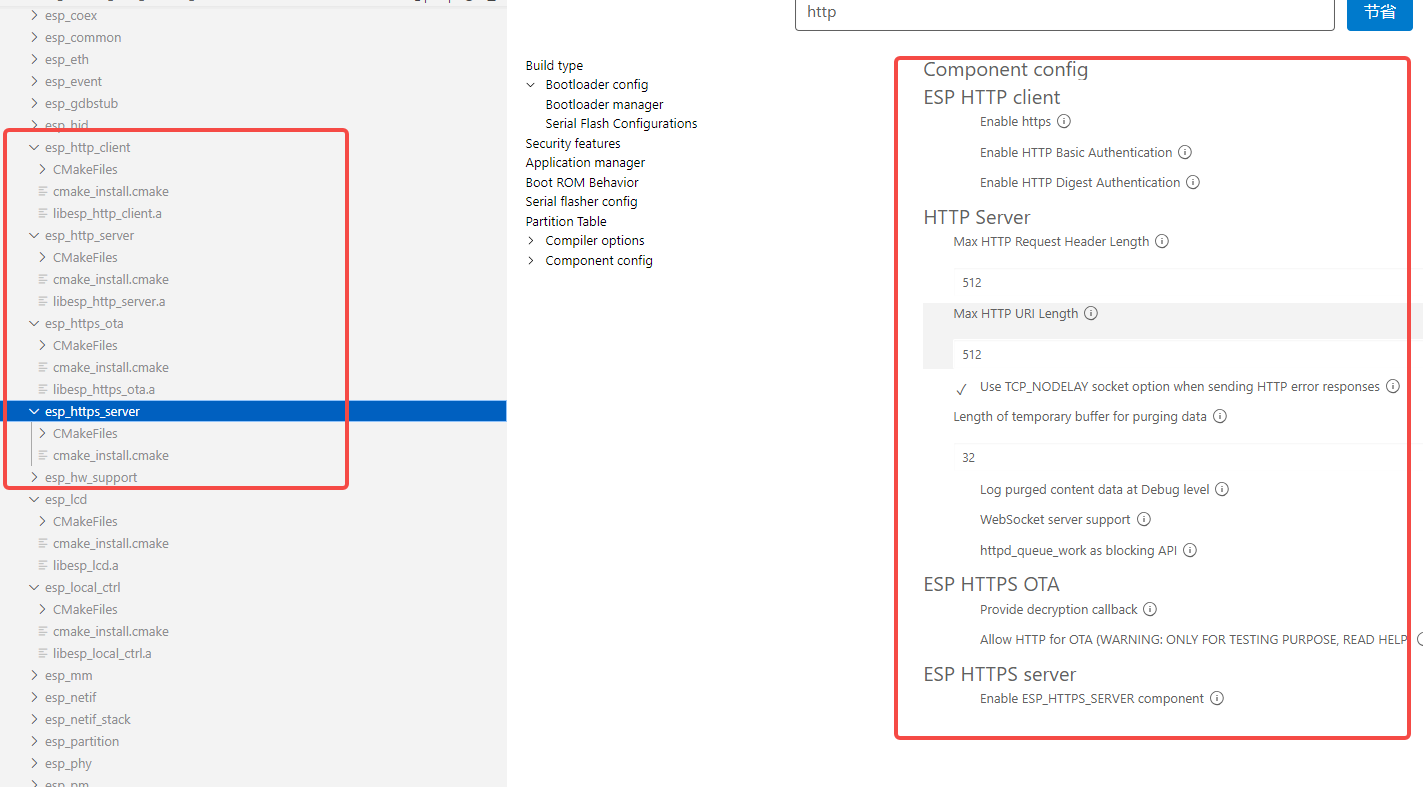This screenshot has width=1423, height=787.
Task: Open libesp_https_ota.a file
Action: [103, 389]
